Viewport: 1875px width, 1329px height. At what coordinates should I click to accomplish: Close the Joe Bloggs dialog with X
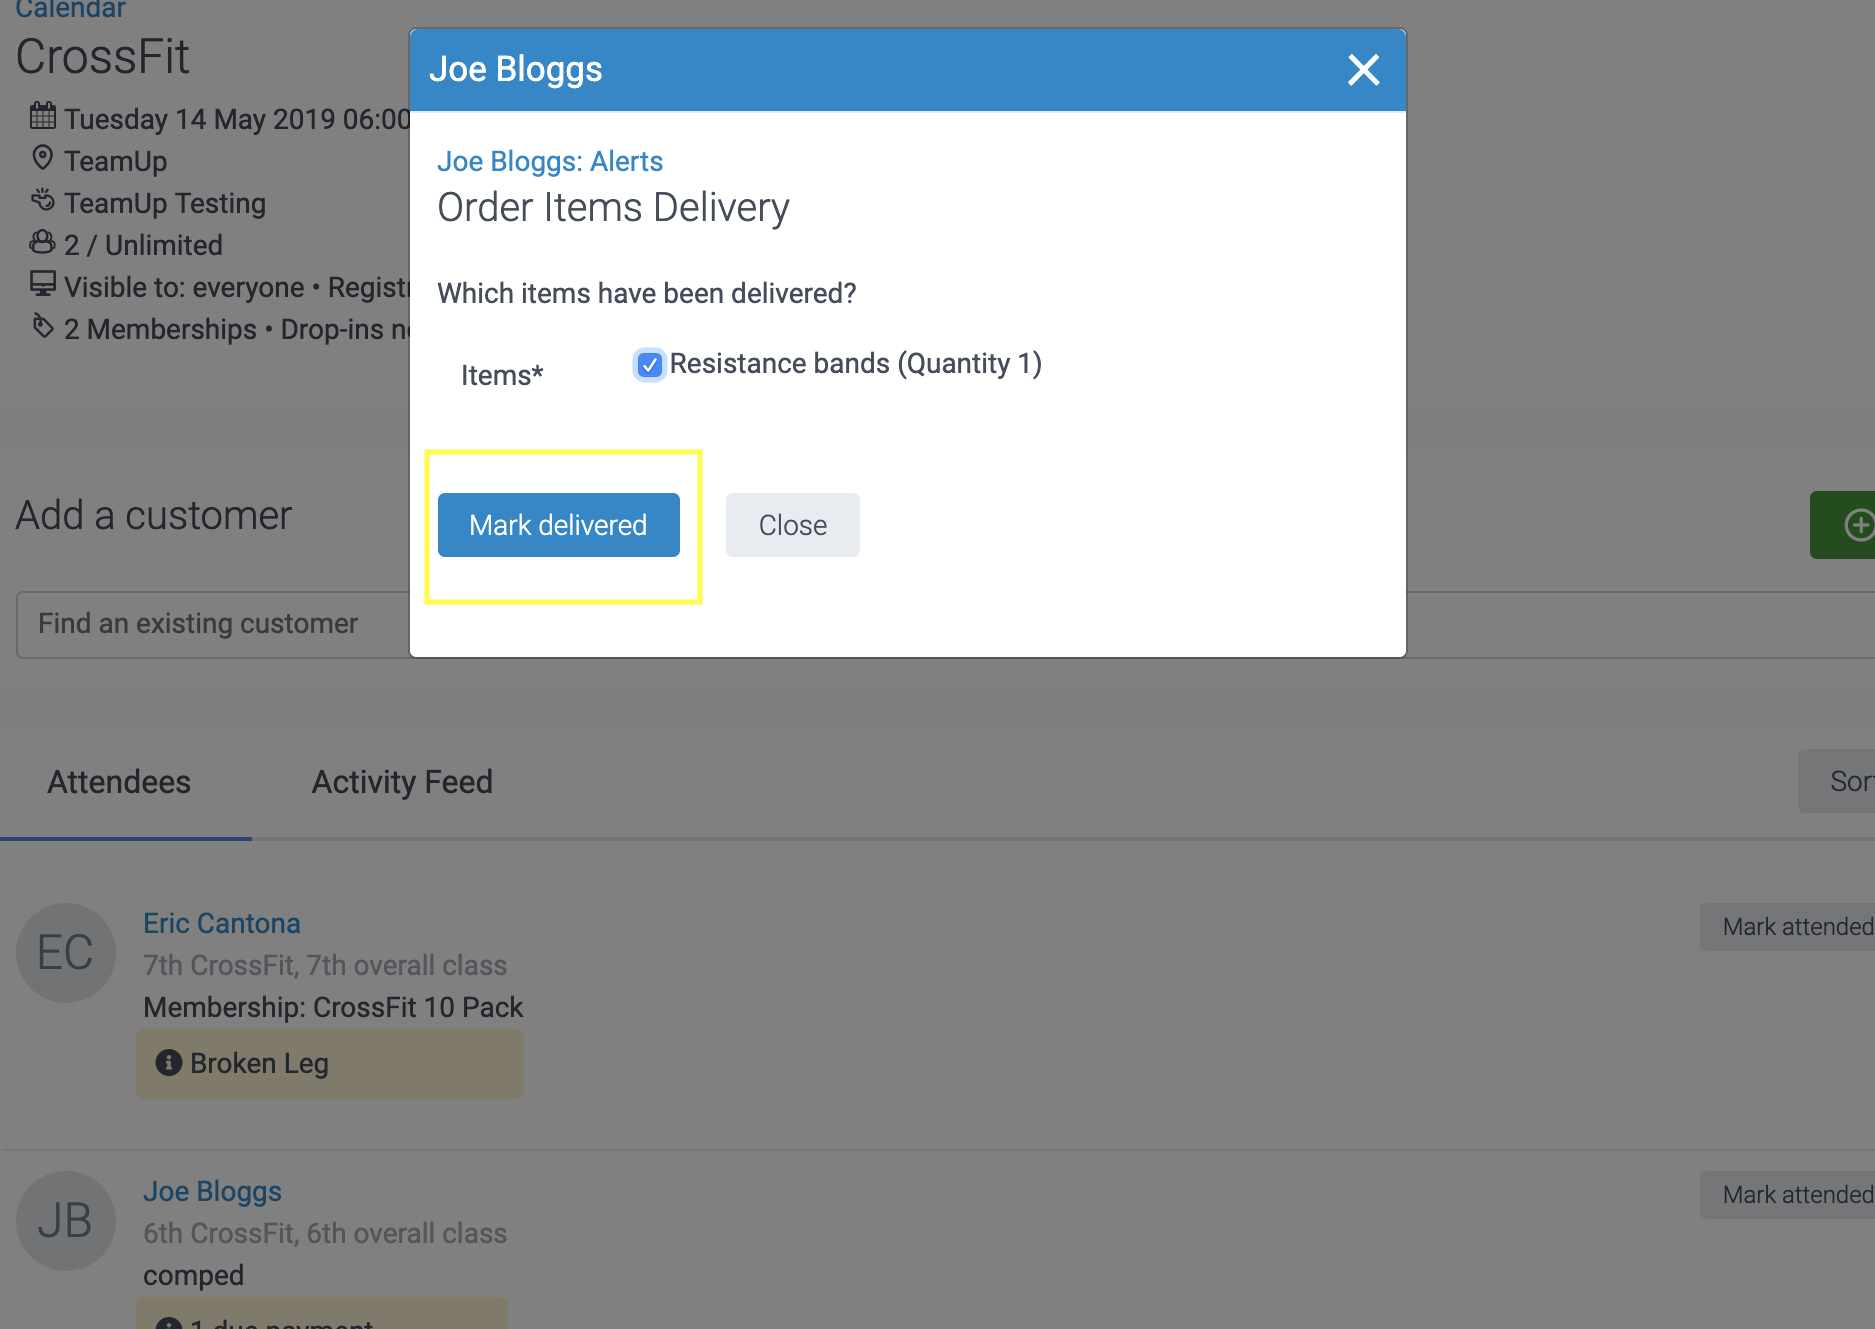click(x=1363, y=70)
